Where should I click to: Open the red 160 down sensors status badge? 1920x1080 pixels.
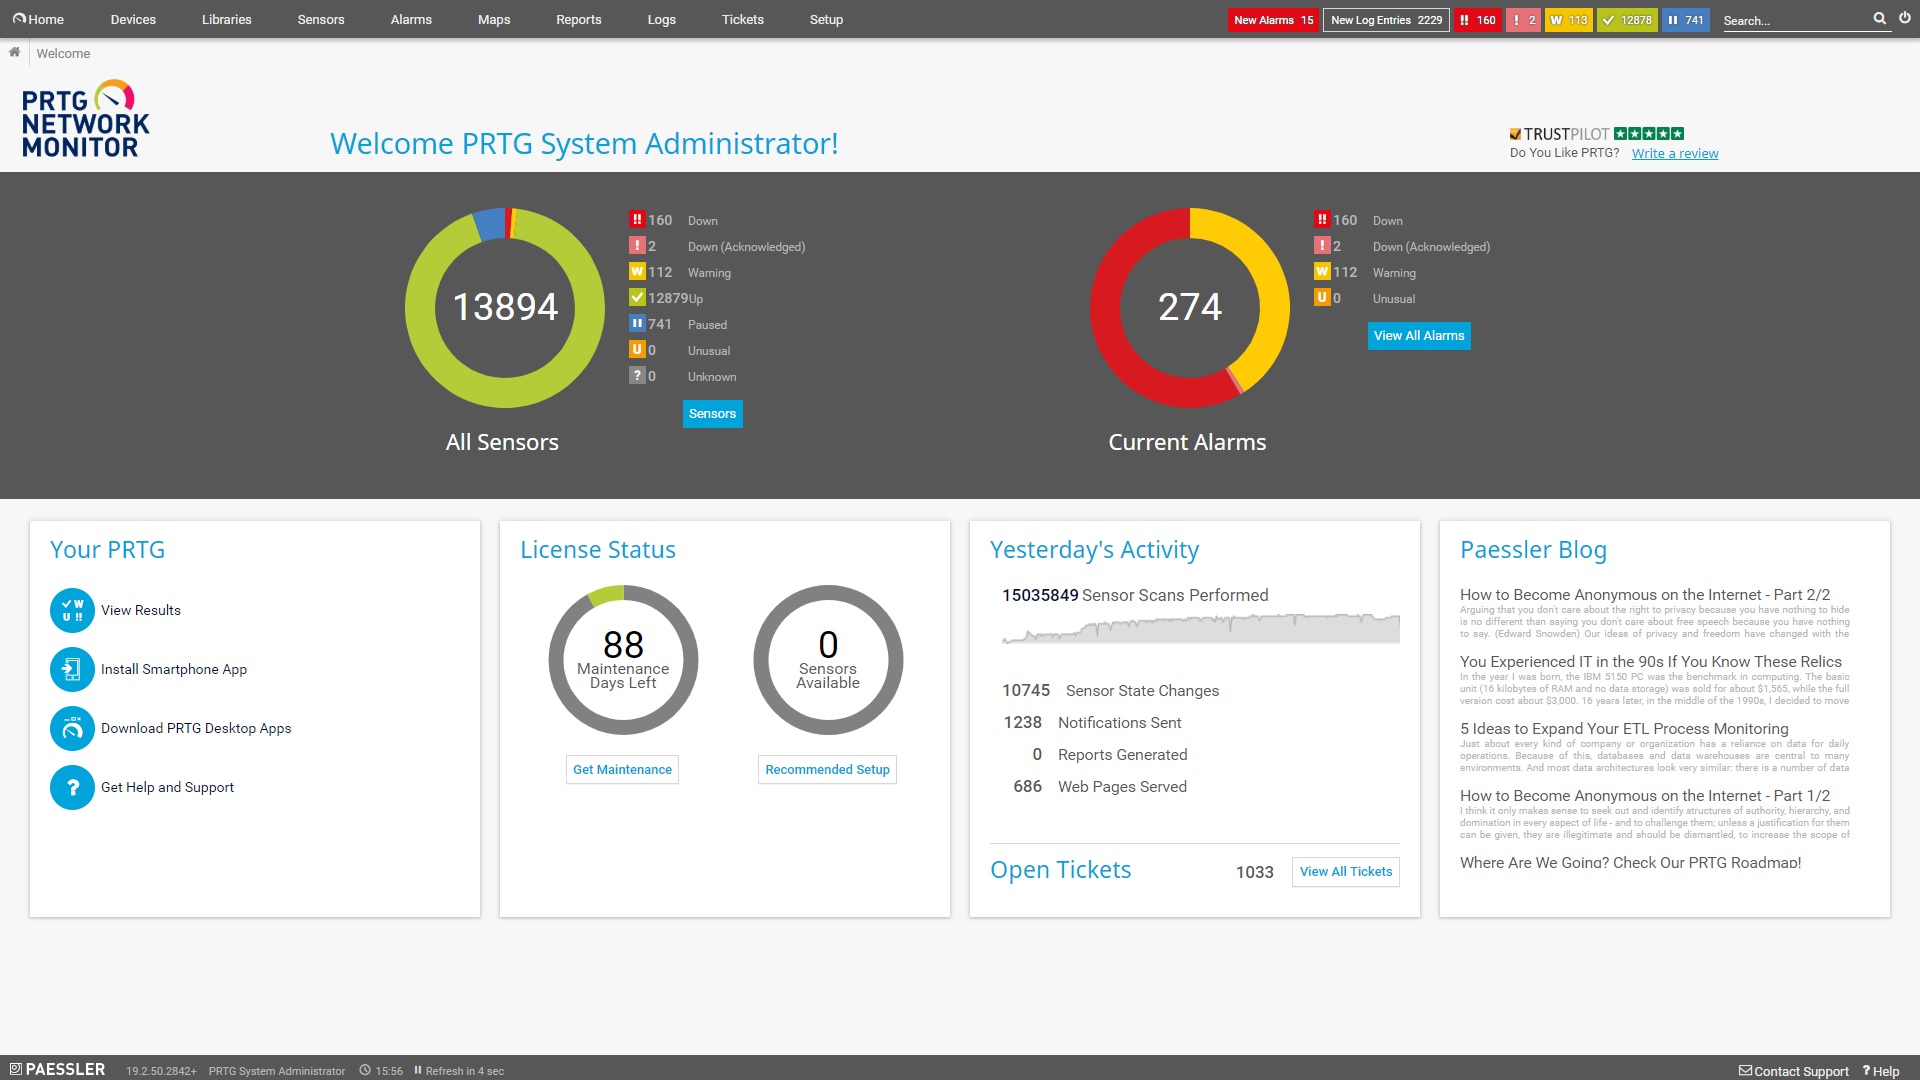pyautogui.click(x=1478, y=20)
